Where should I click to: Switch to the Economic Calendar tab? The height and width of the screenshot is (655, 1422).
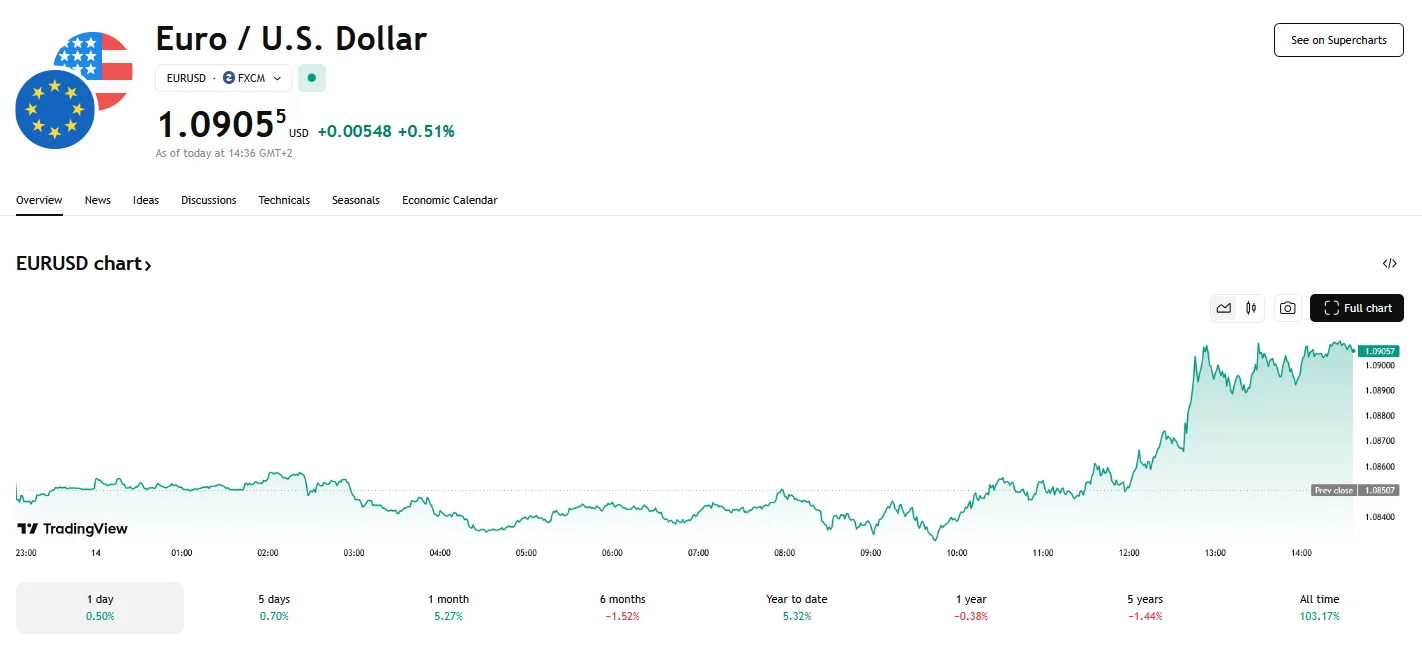click(449, 200)
